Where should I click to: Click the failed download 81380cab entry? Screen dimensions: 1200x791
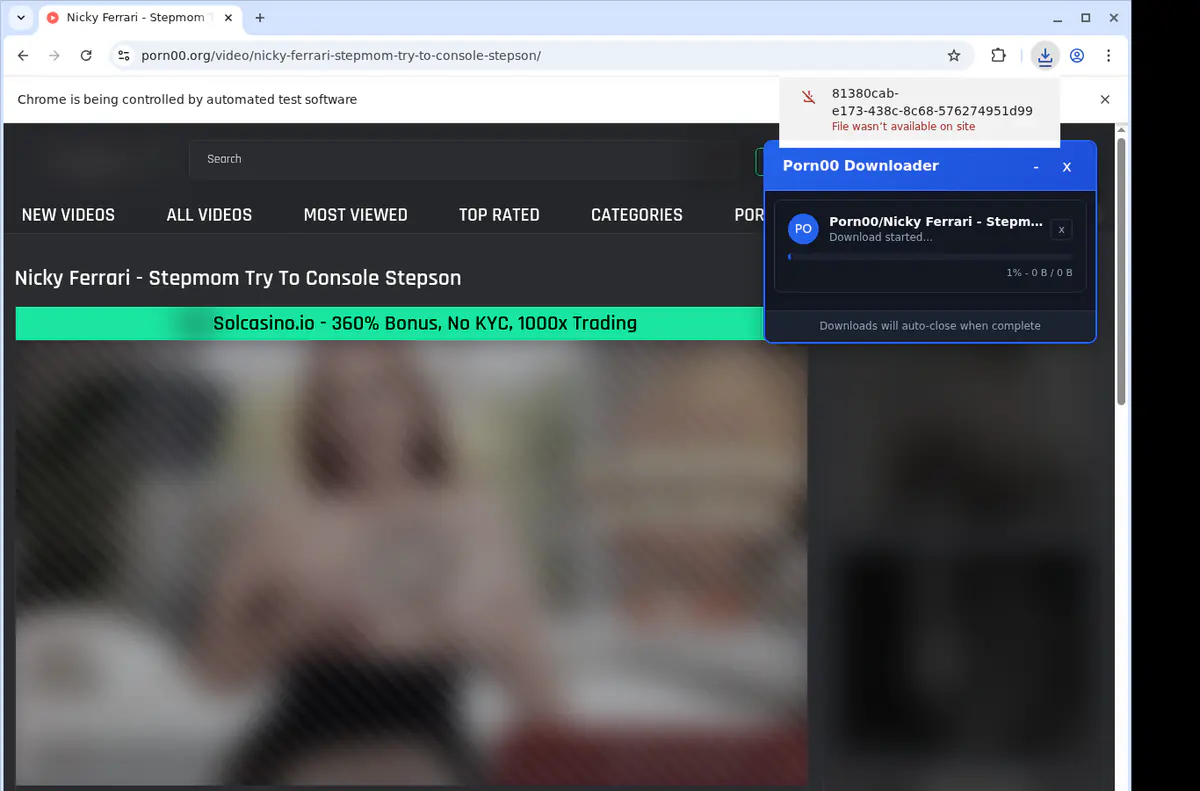point(920,110)
